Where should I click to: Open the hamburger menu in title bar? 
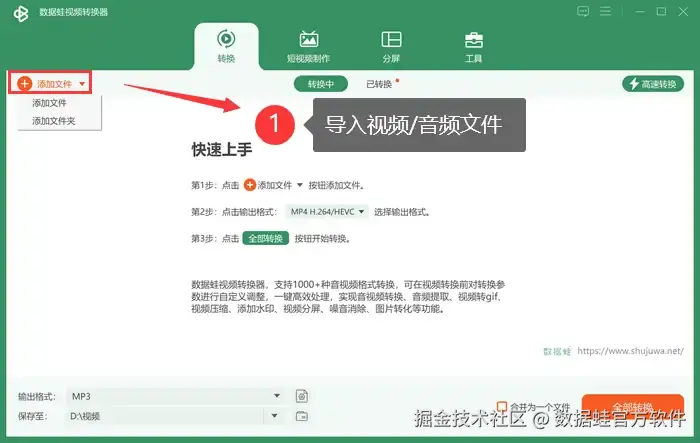coord(605,11)
